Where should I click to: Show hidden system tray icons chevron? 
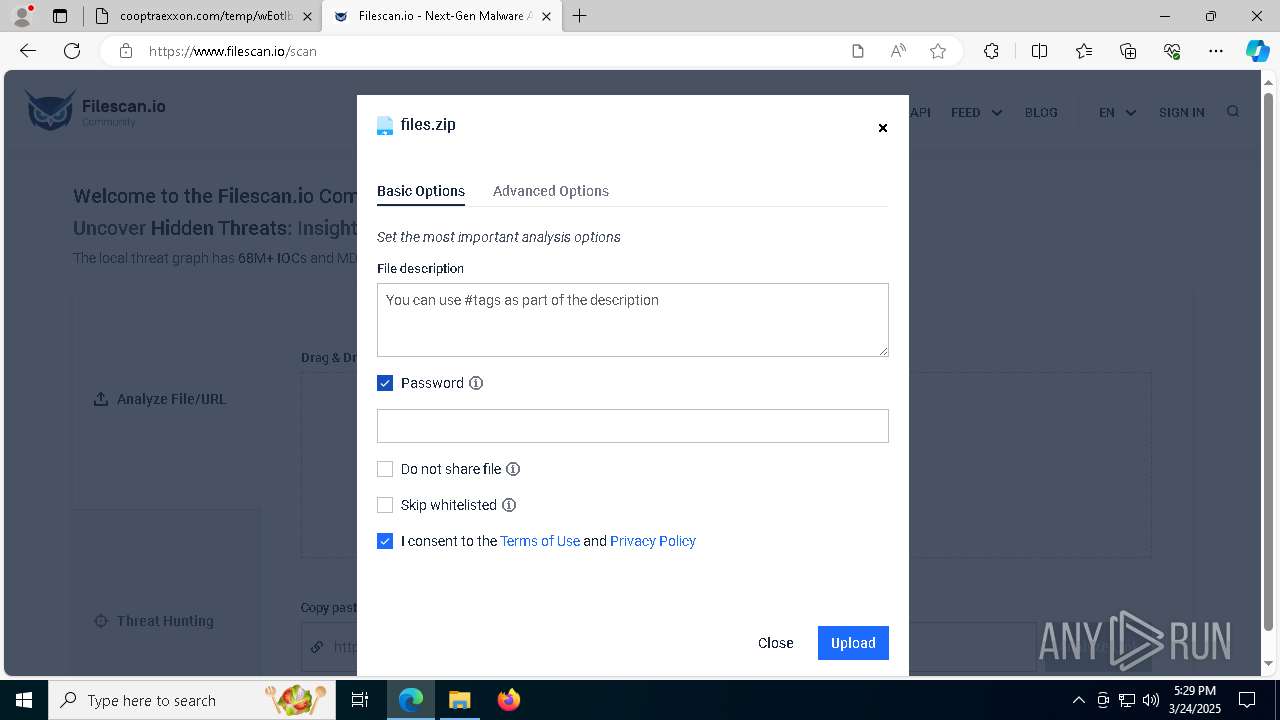[1078, 700]
